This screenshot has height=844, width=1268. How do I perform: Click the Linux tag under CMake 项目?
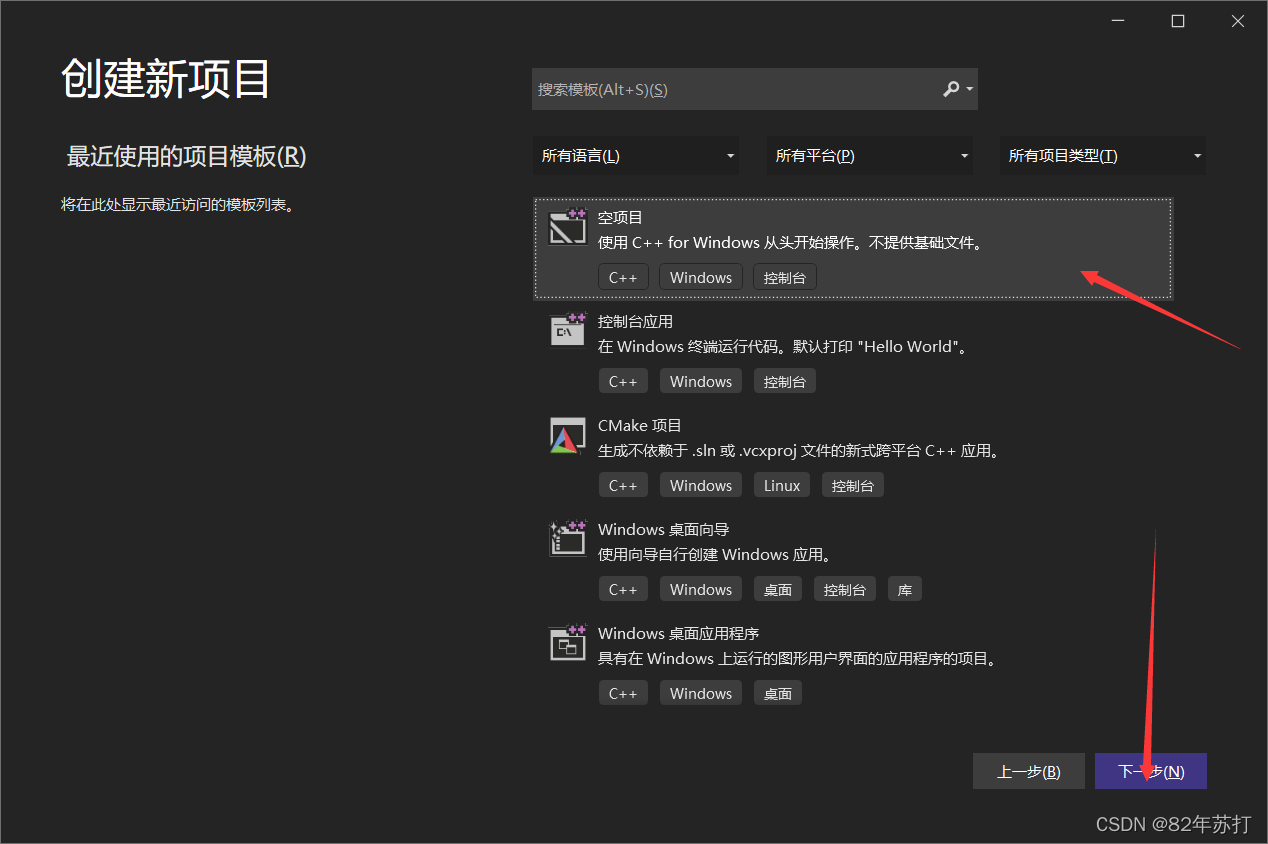tap(782, 485)
